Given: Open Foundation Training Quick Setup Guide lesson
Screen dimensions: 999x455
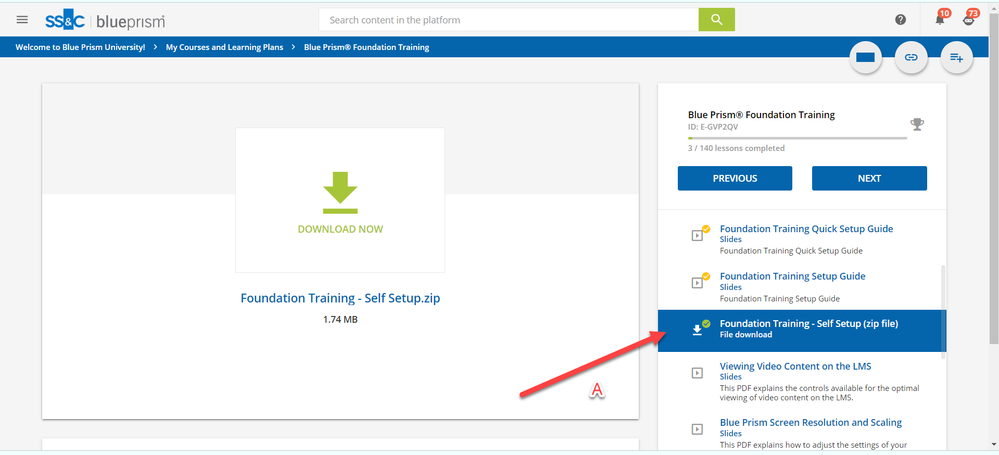Looking at the screenshot, I should [x=806, y=229].
